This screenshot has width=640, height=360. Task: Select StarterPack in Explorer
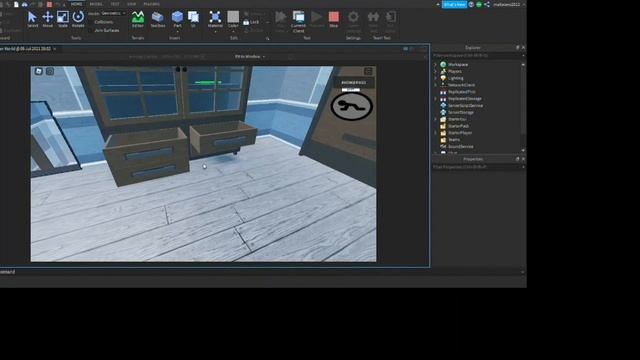[458, 126]
